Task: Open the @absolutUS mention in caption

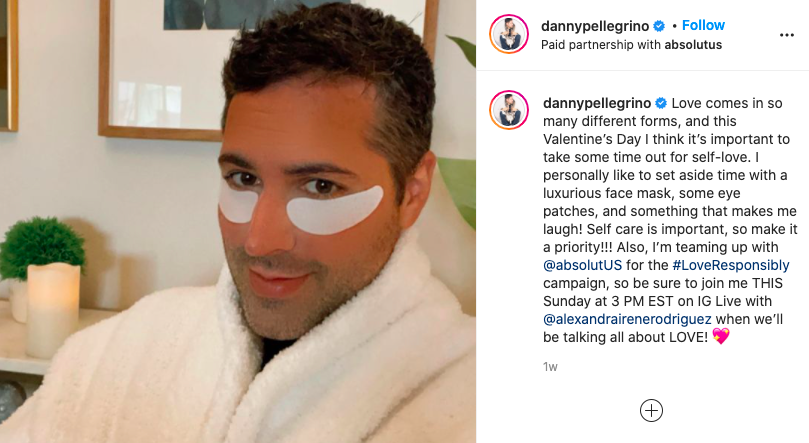Action: [x=583, y=265]
